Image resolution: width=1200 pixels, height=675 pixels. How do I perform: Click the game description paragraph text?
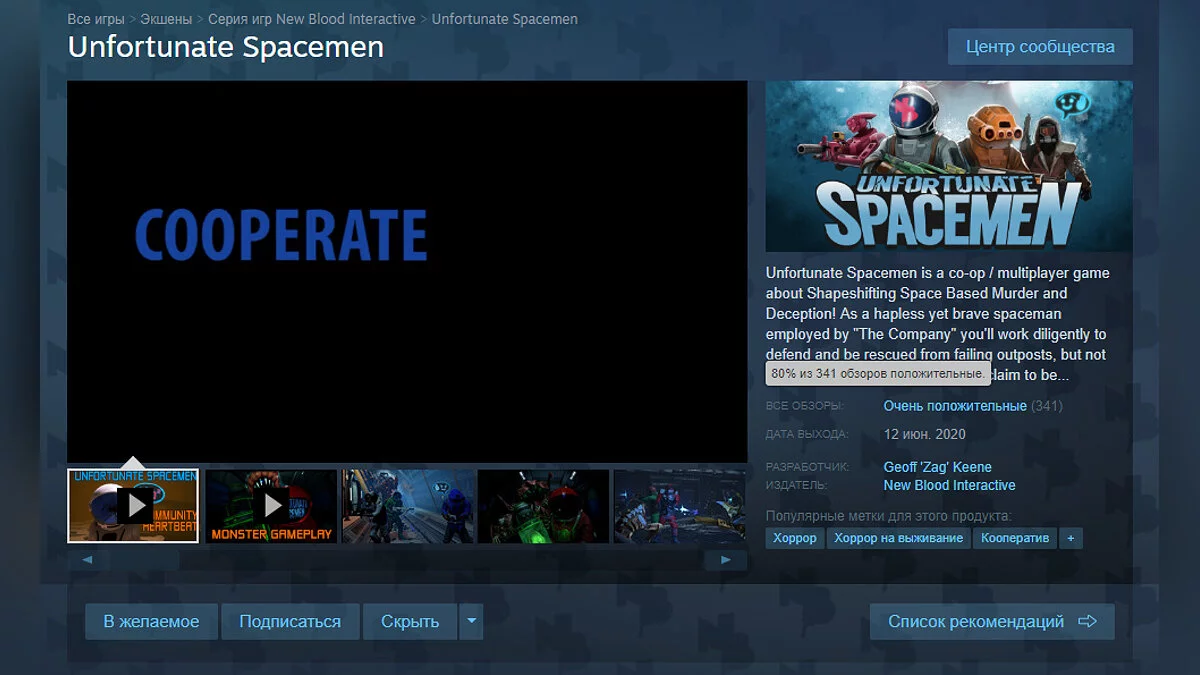pyautogui.click(x=939, y=324)
